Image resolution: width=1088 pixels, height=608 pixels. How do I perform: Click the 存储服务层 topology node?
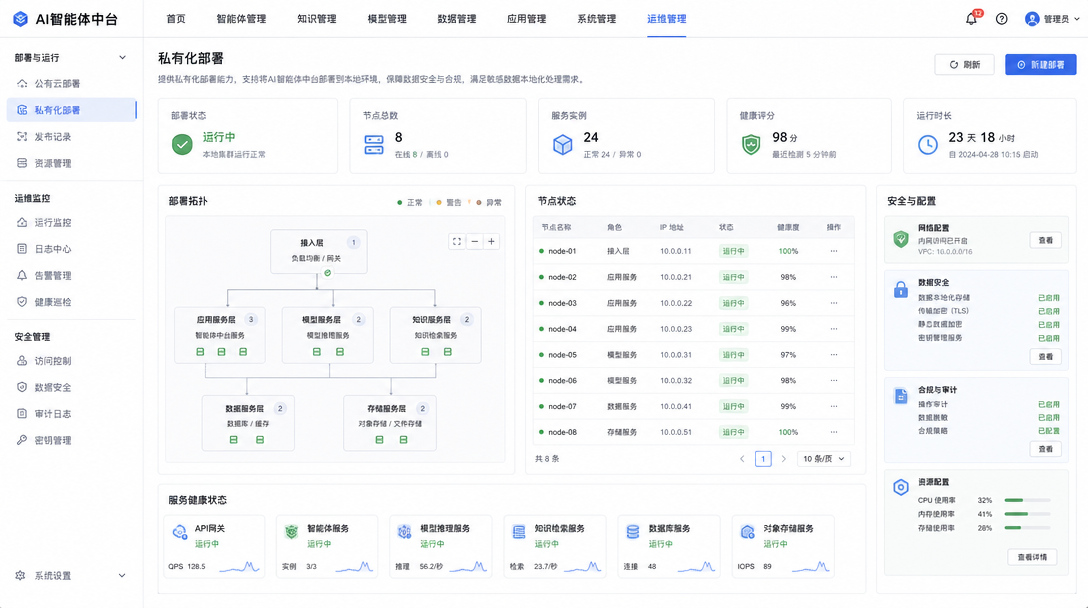[x=390, y=423]
